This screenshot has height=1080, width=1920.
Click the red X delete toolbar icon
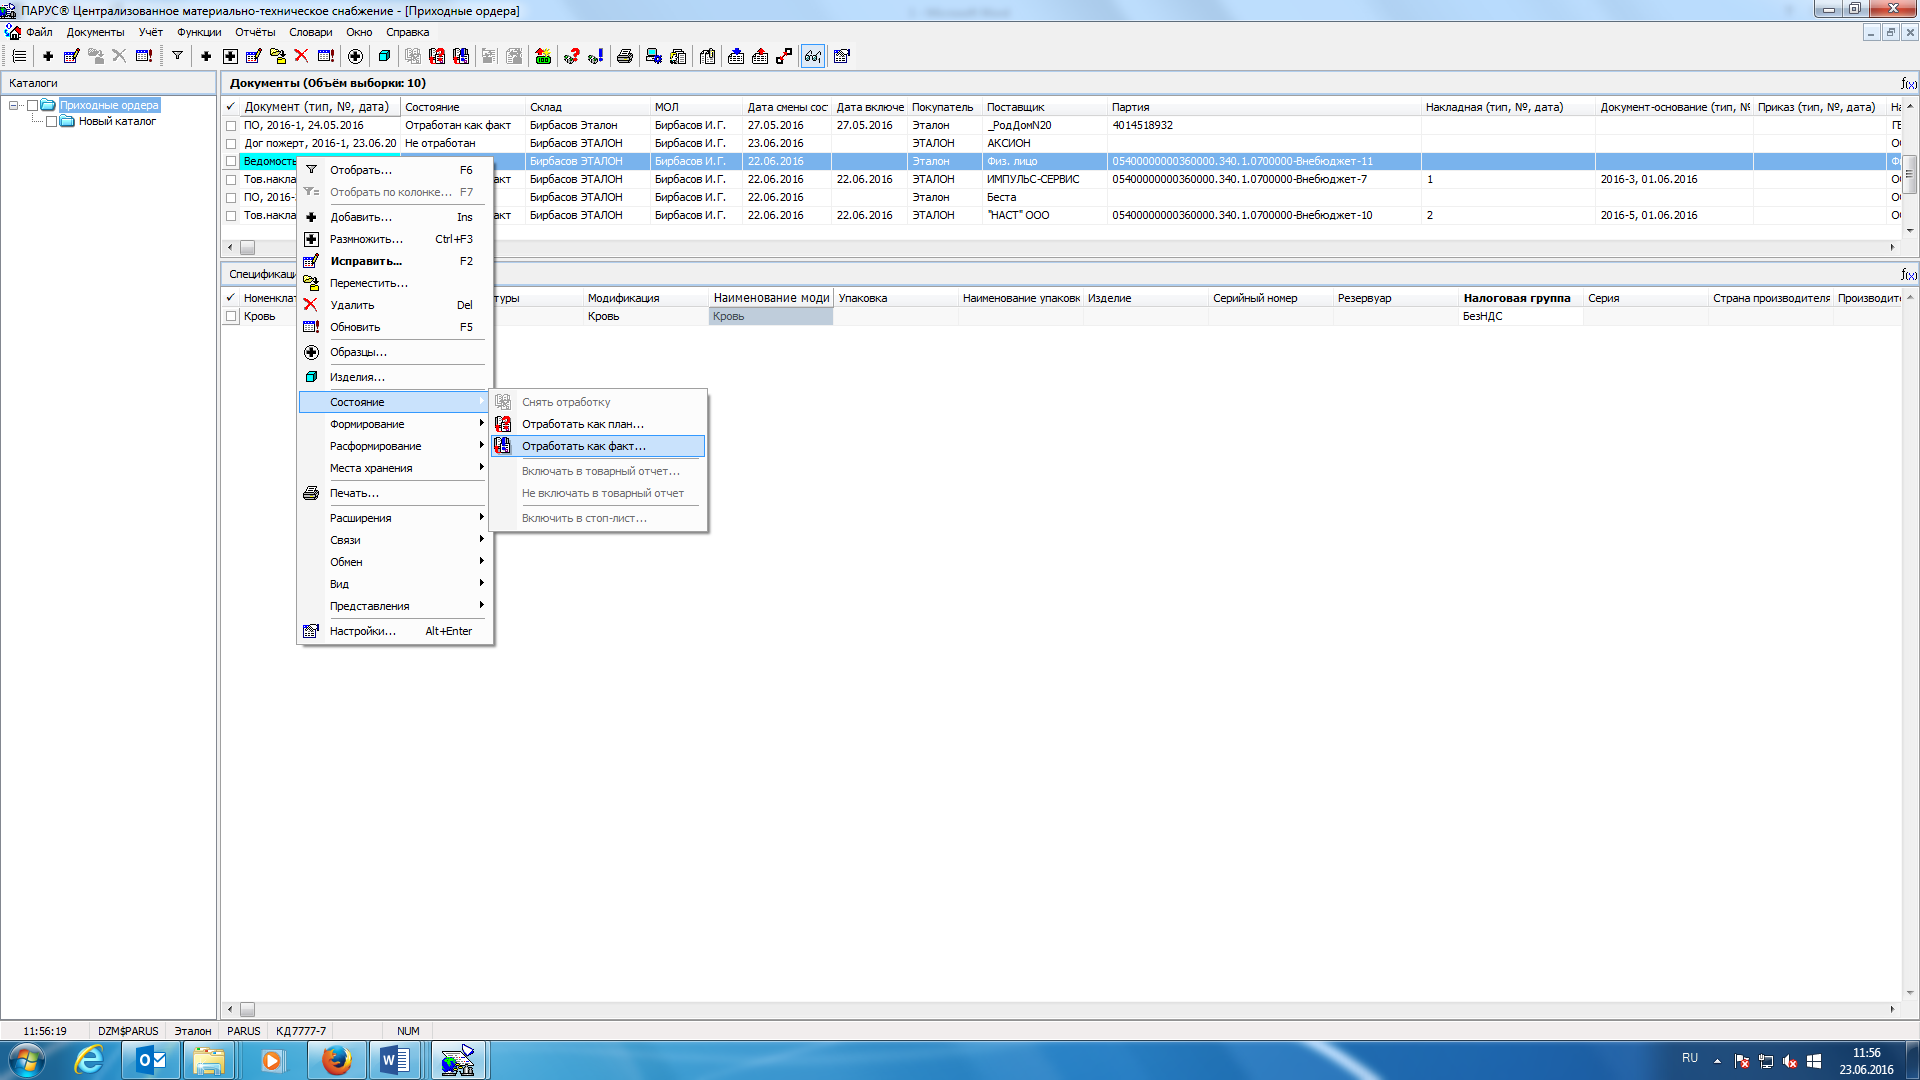click(301, 56)
